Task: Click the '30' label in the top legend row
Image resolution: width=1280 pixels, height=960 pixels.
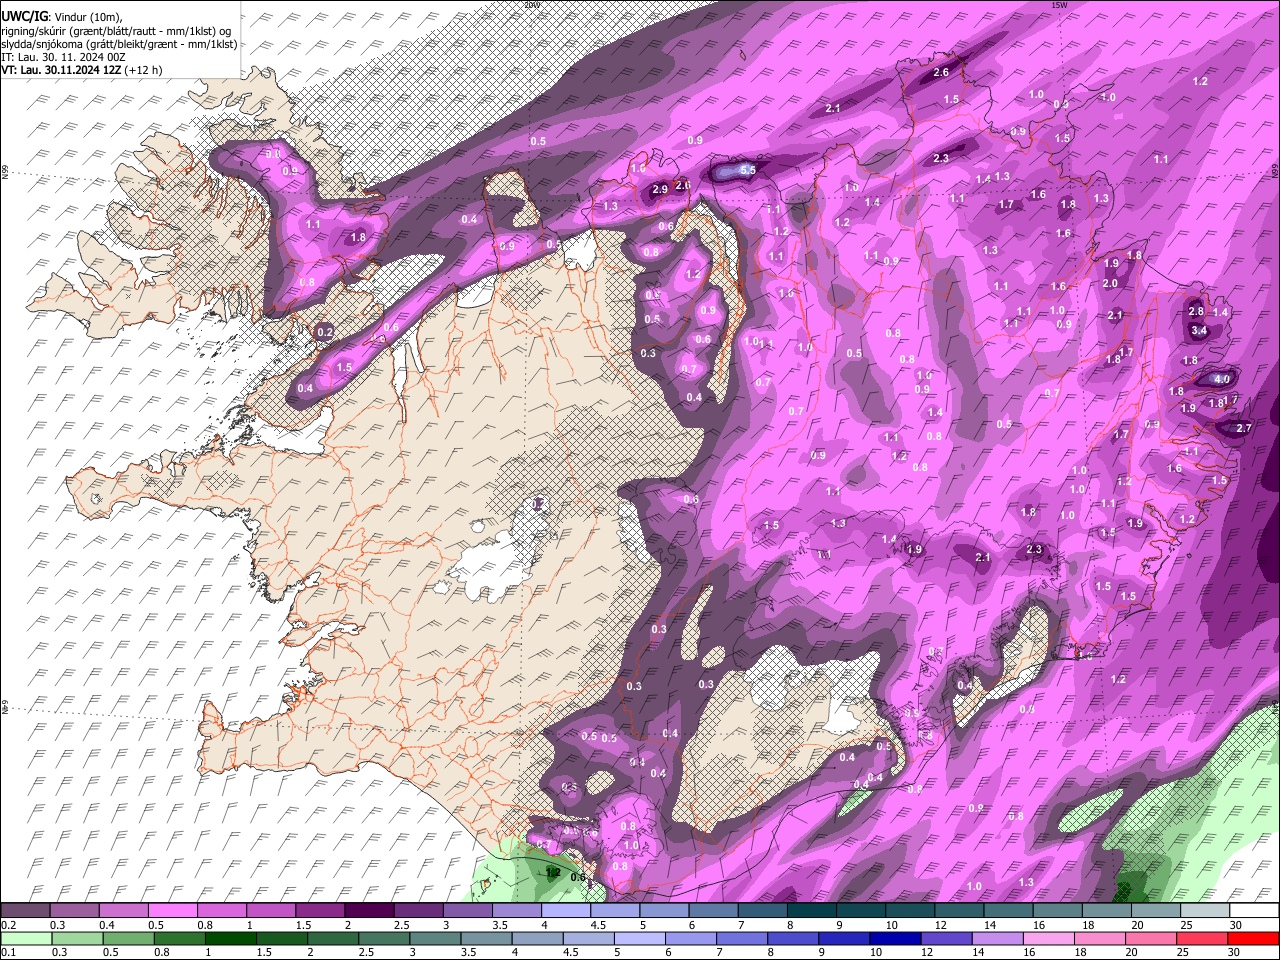Action: [1236, 925]
